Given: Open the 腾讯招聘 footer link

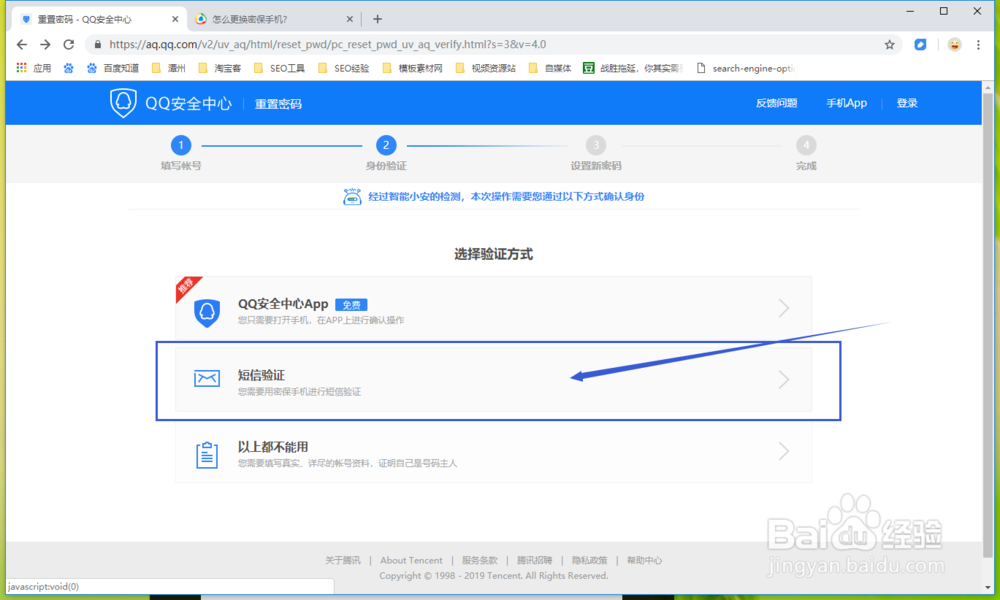Looking at the screenshot, I should coord(534,560).
